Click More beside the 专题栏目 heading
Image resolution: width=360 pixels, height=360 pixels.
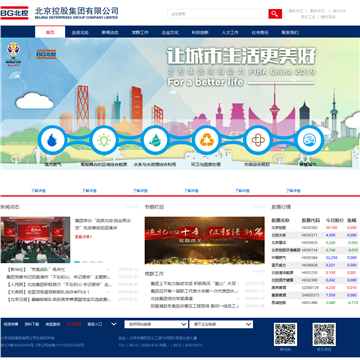tap(259, 207)
